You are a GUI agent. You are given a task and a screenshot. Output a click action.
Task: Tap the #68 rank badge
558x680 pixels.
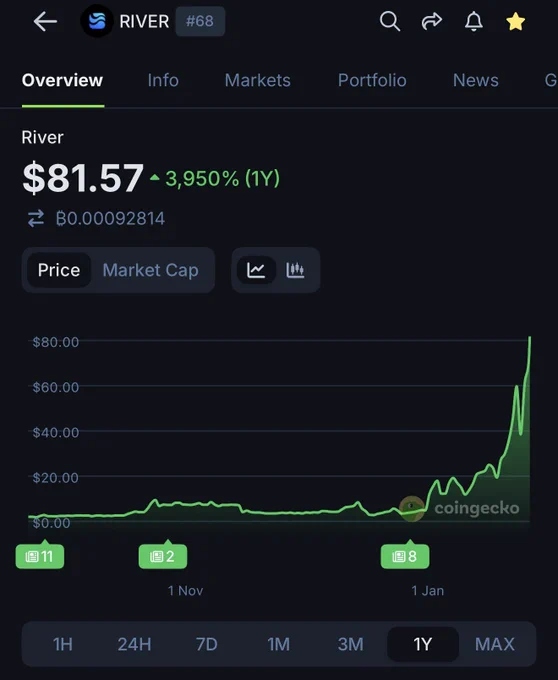200,21
